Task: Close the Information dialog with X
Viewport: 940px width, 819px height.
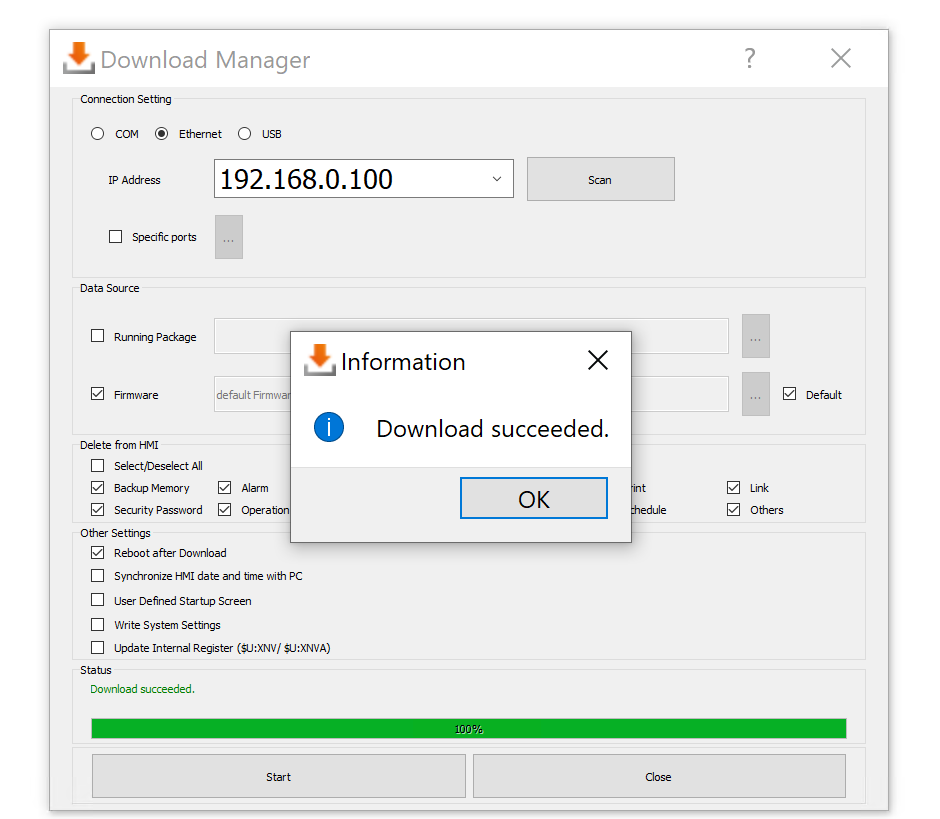Action: 597,361
